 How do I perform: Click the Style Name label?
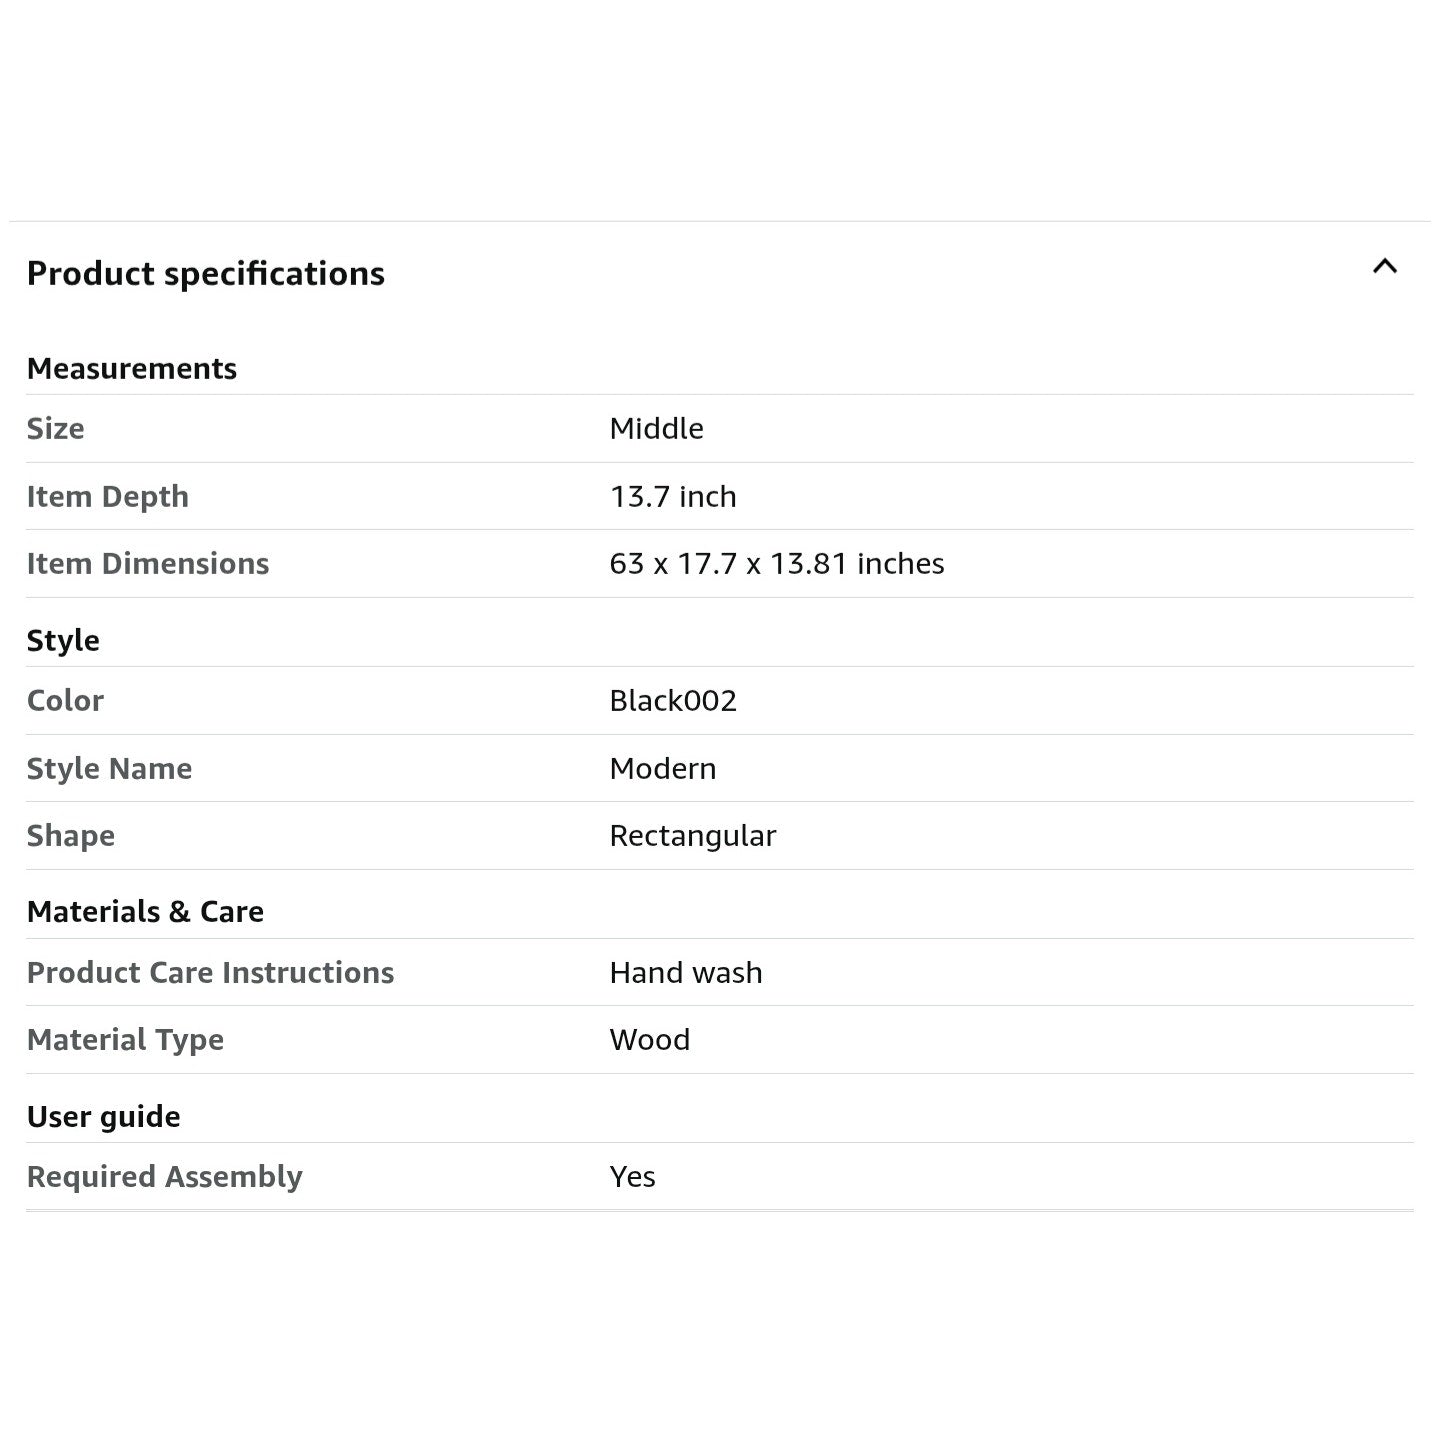coord(109,769)
